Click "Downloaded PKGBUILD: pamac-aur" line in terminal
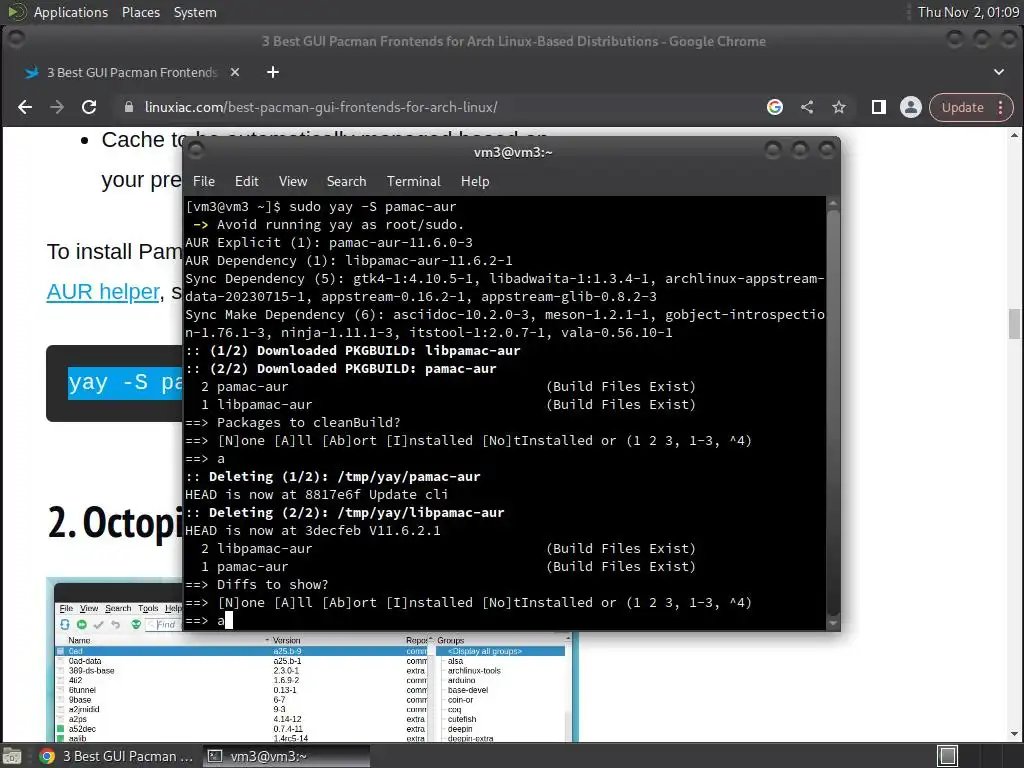The height and width of the screenshot is (768, 1024). pyautogui.click(x=376, y=368)
